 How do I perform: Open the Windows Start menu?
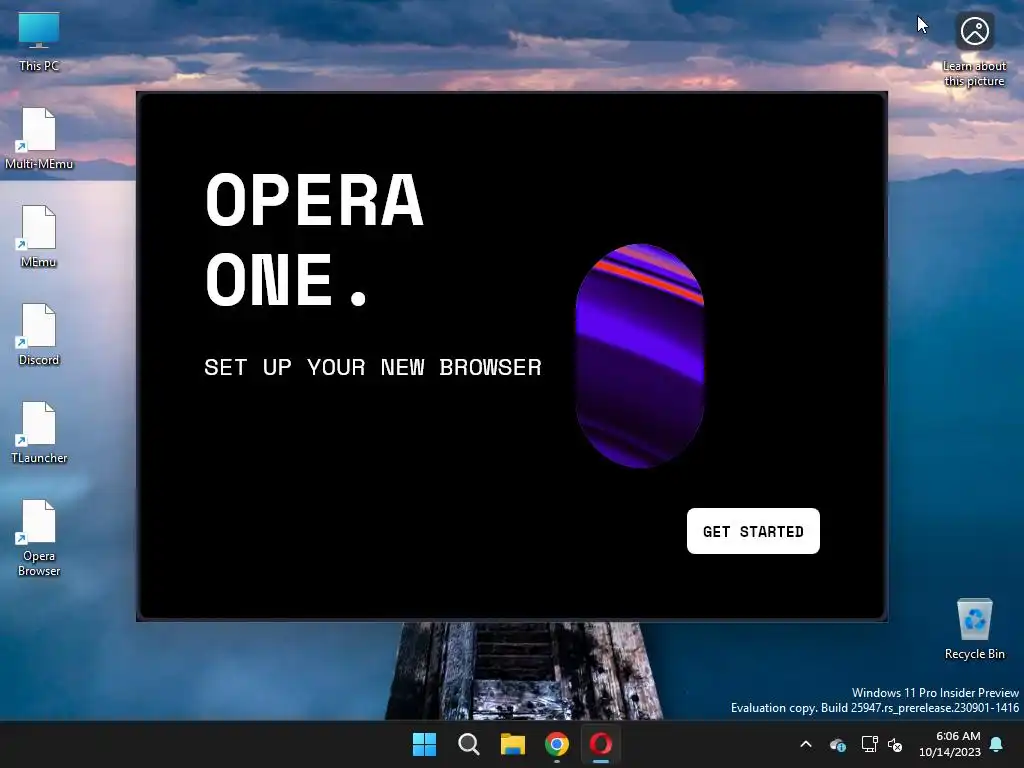click(424, 744)
